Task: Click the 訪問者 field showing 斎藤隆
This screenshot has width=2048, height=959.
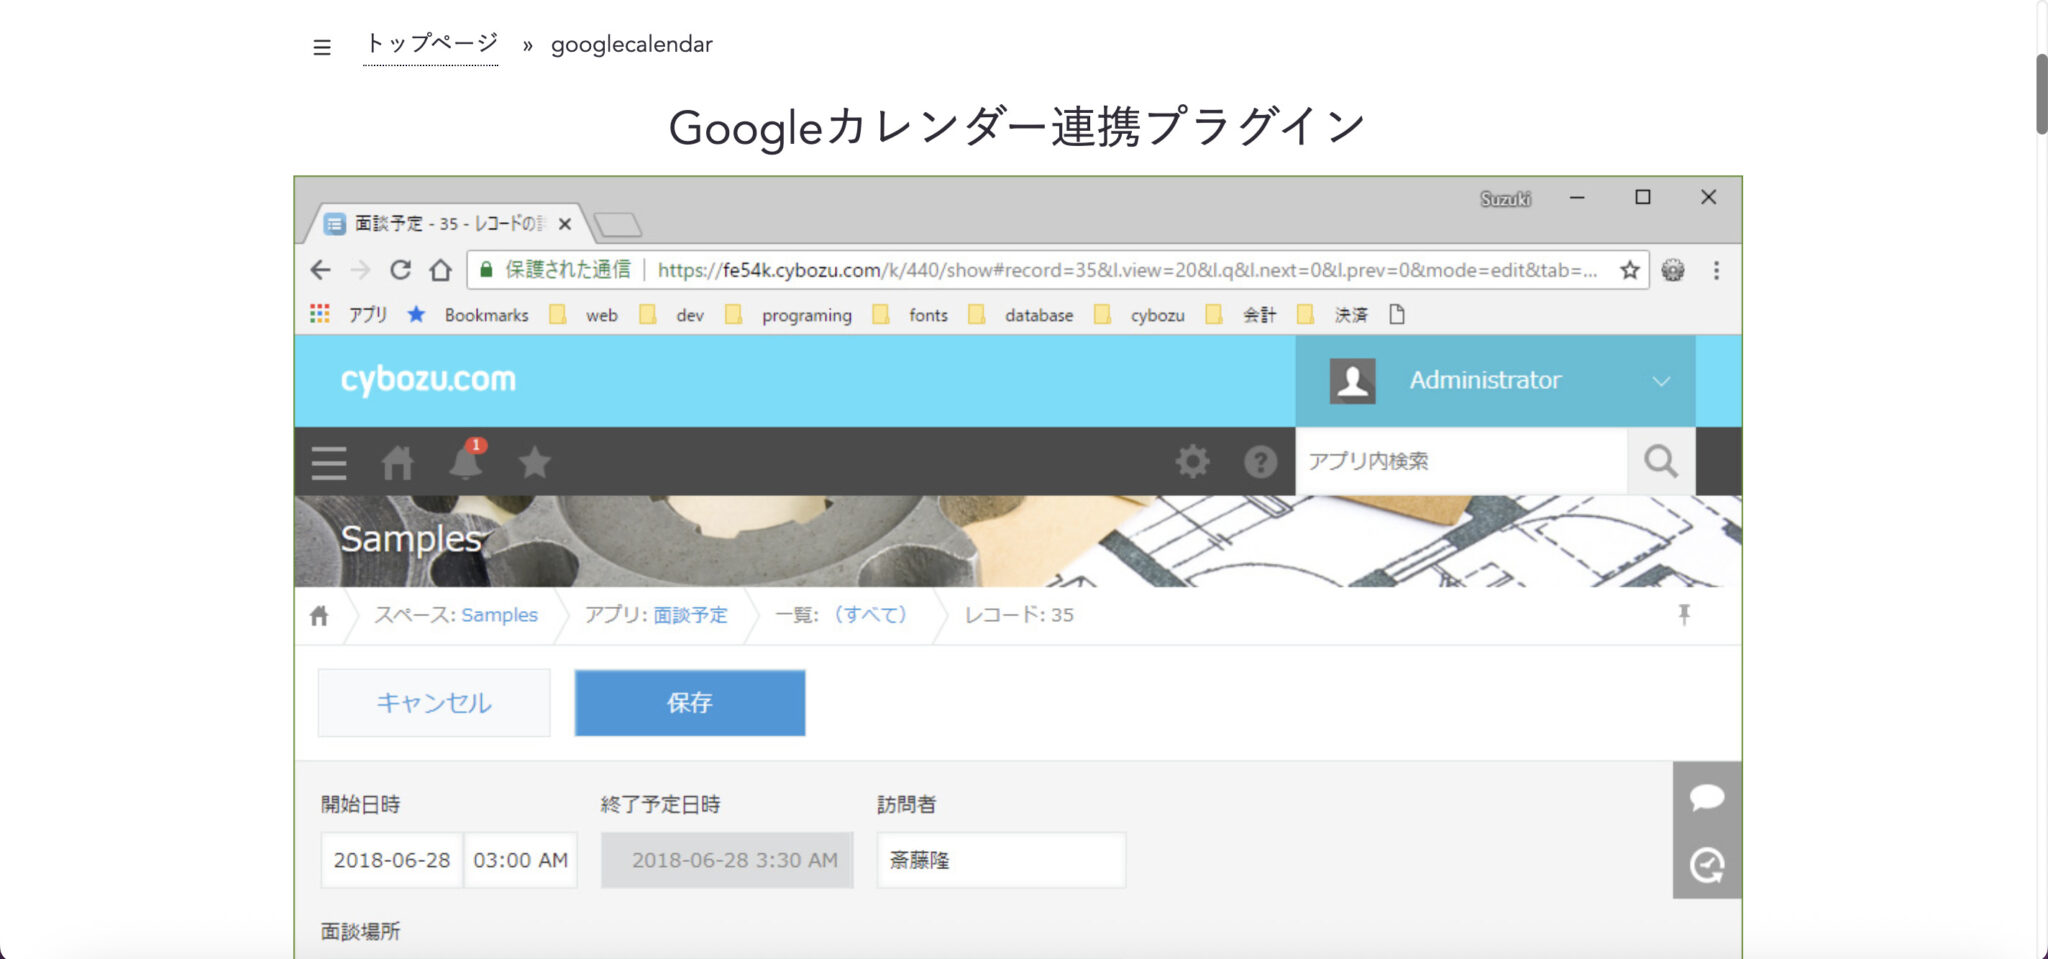Action: coord(999,859)
